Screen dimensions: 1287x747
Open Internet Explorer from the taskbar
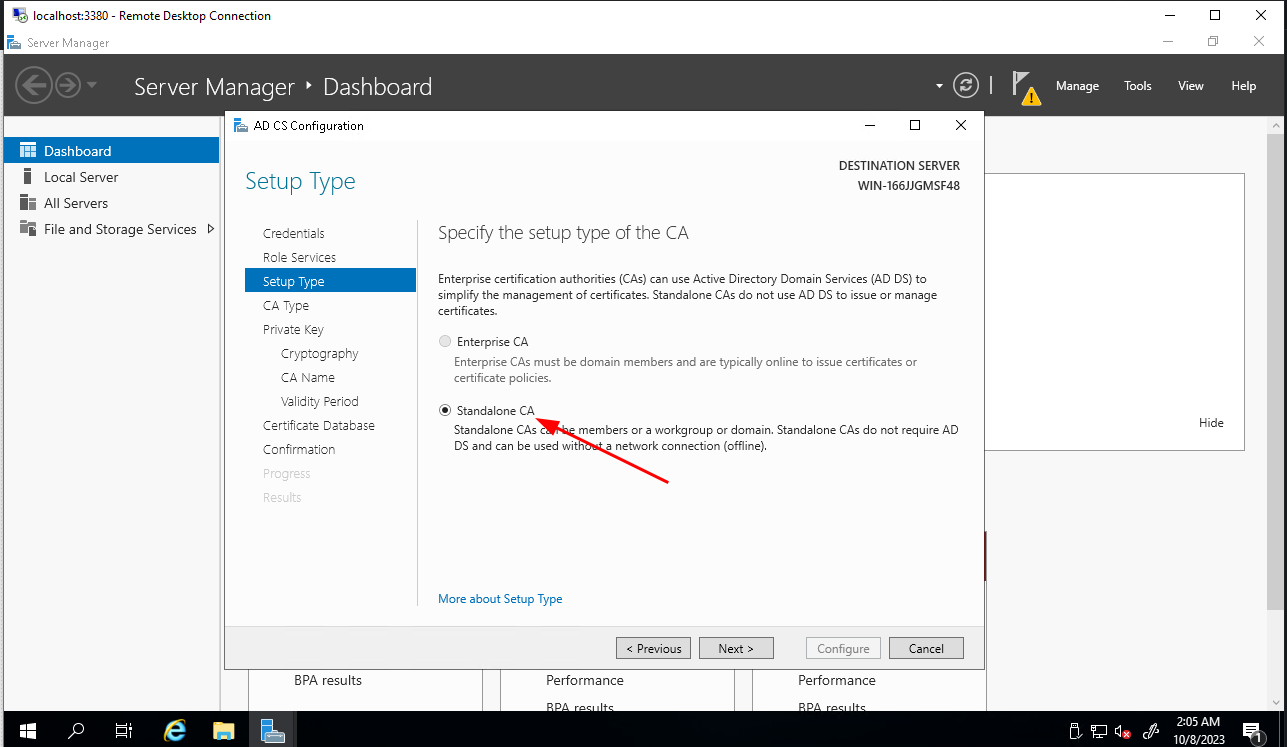click(175, 730)
